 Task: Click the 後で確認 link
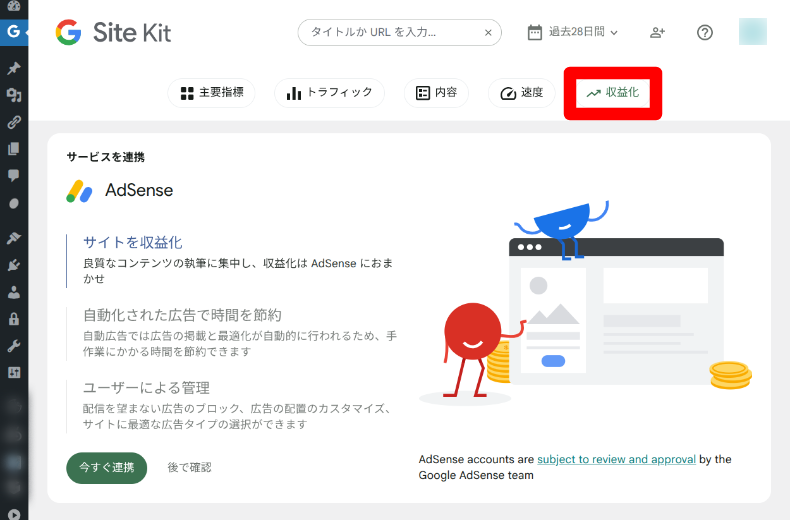(x=189, y=468)
